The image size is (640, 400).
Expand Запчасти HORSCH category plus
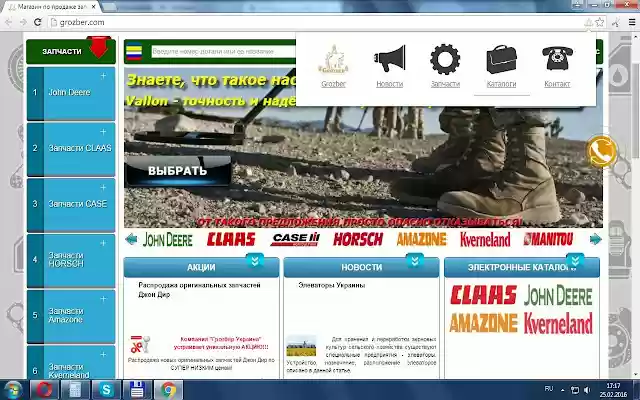[x=103, y=243]
